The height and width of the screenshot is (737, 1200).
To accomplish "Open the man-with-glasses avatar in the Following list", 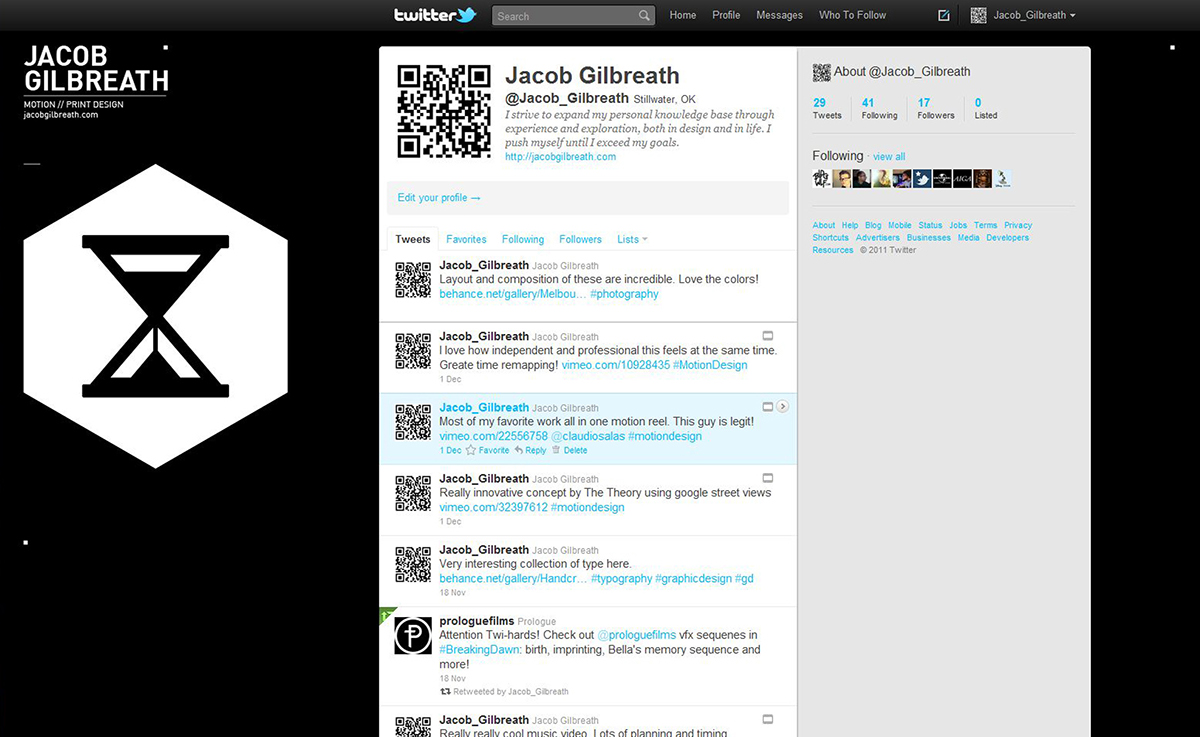I will [842, 179].
